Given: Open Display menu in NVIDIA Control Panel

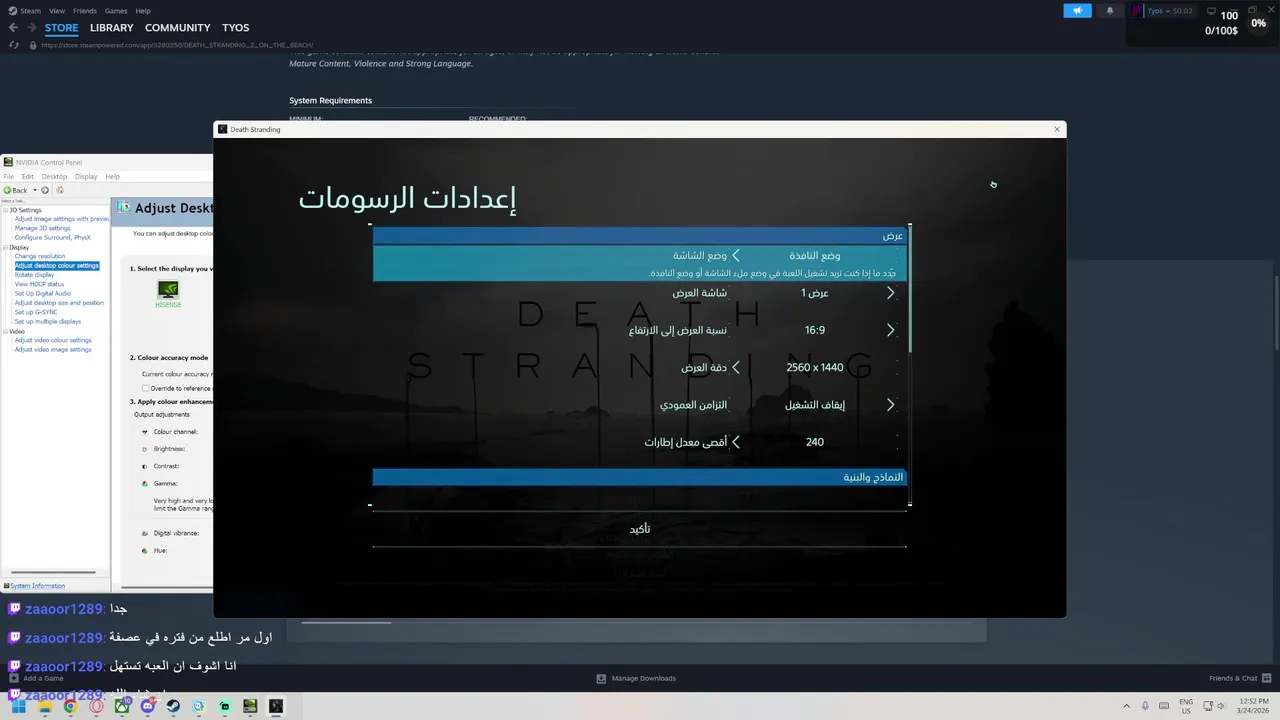Looking at the screenshot, I should point(86,176).
